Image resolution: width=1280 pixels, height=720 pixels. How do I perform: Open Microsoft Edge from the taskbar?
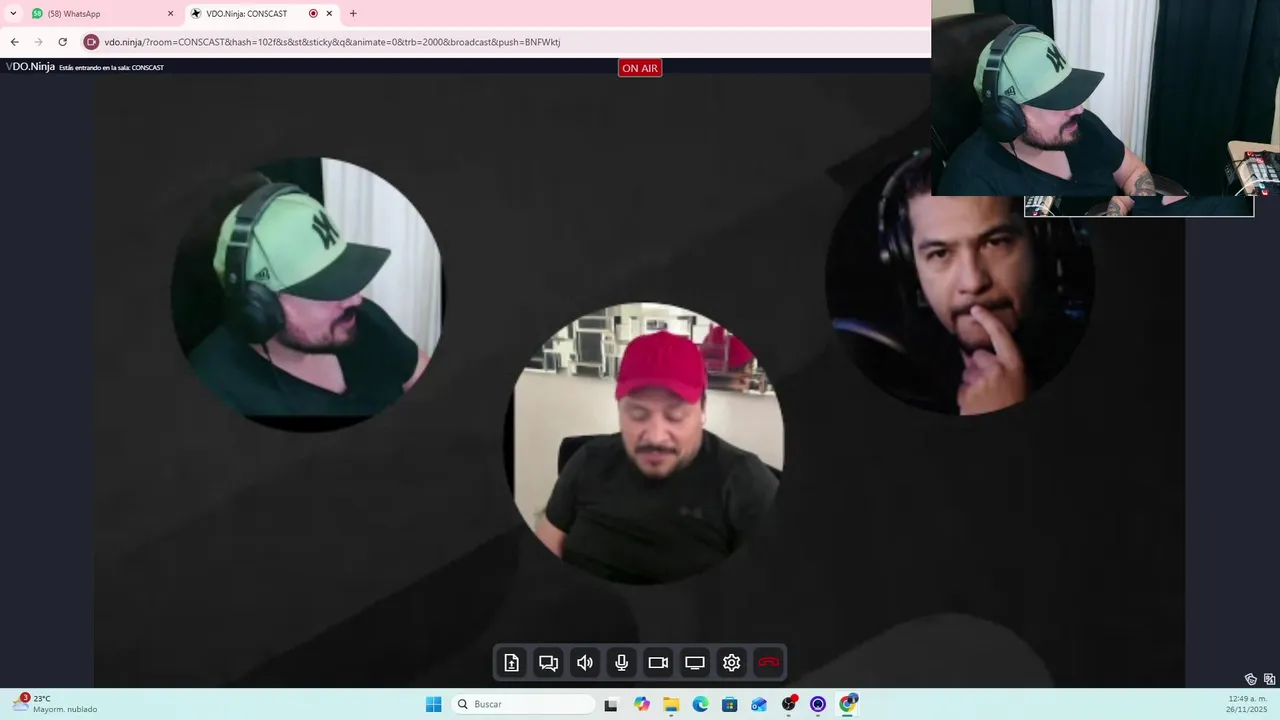701,704
